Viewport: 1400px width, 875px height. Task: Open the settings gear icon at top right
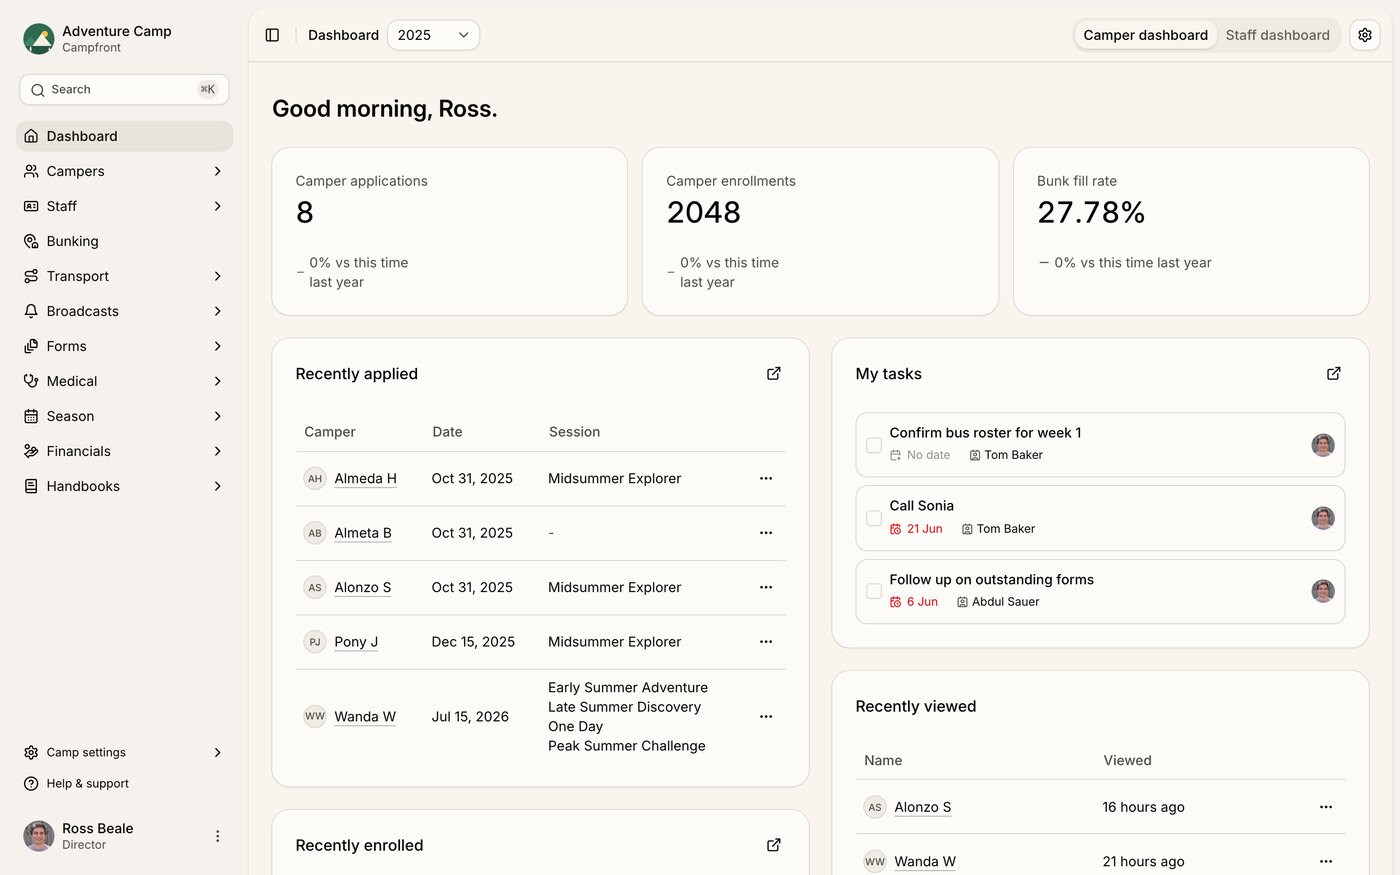[1365, 35]
